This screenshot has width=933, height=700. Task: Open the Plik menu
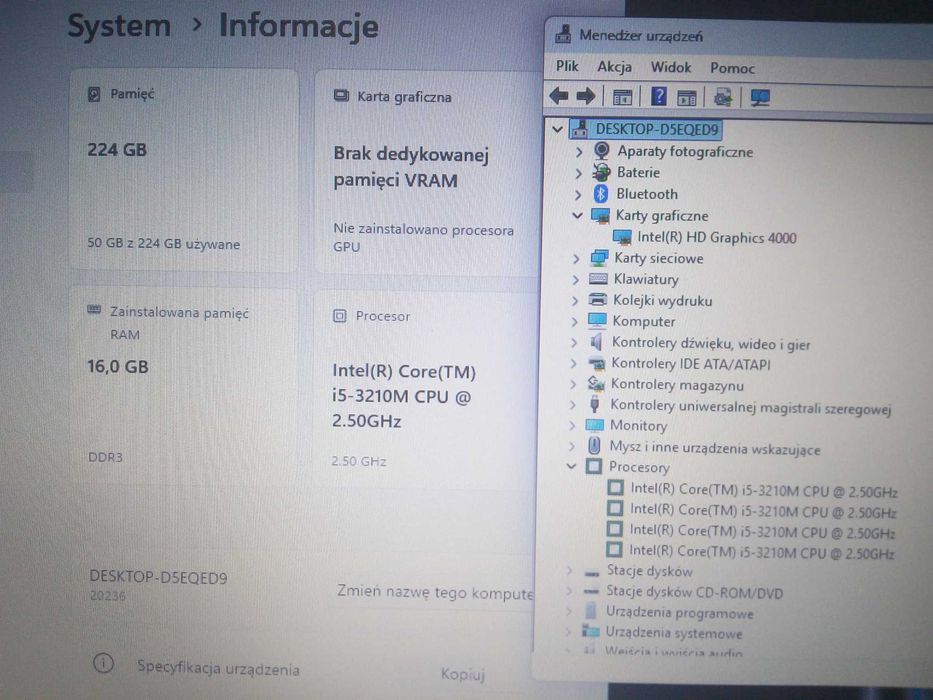click(x=566, y=66)
